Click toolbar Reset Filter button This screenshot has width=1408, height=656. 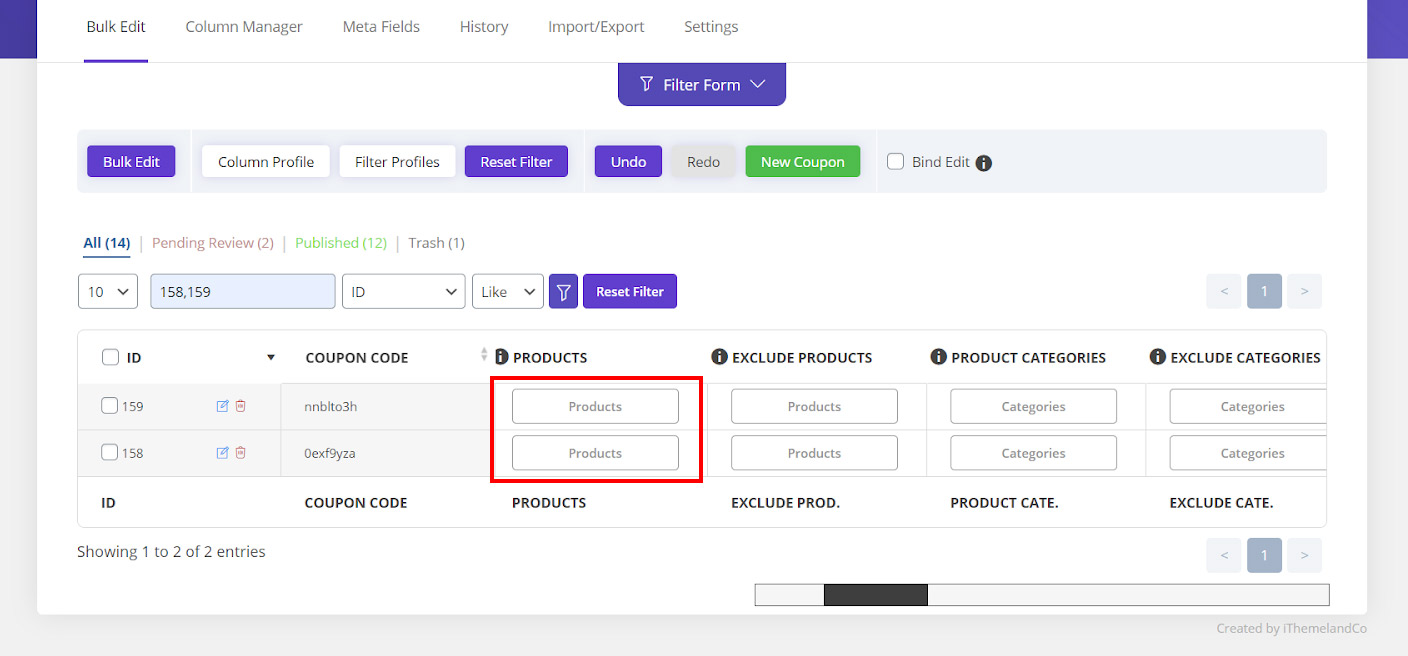coord(516,162)
